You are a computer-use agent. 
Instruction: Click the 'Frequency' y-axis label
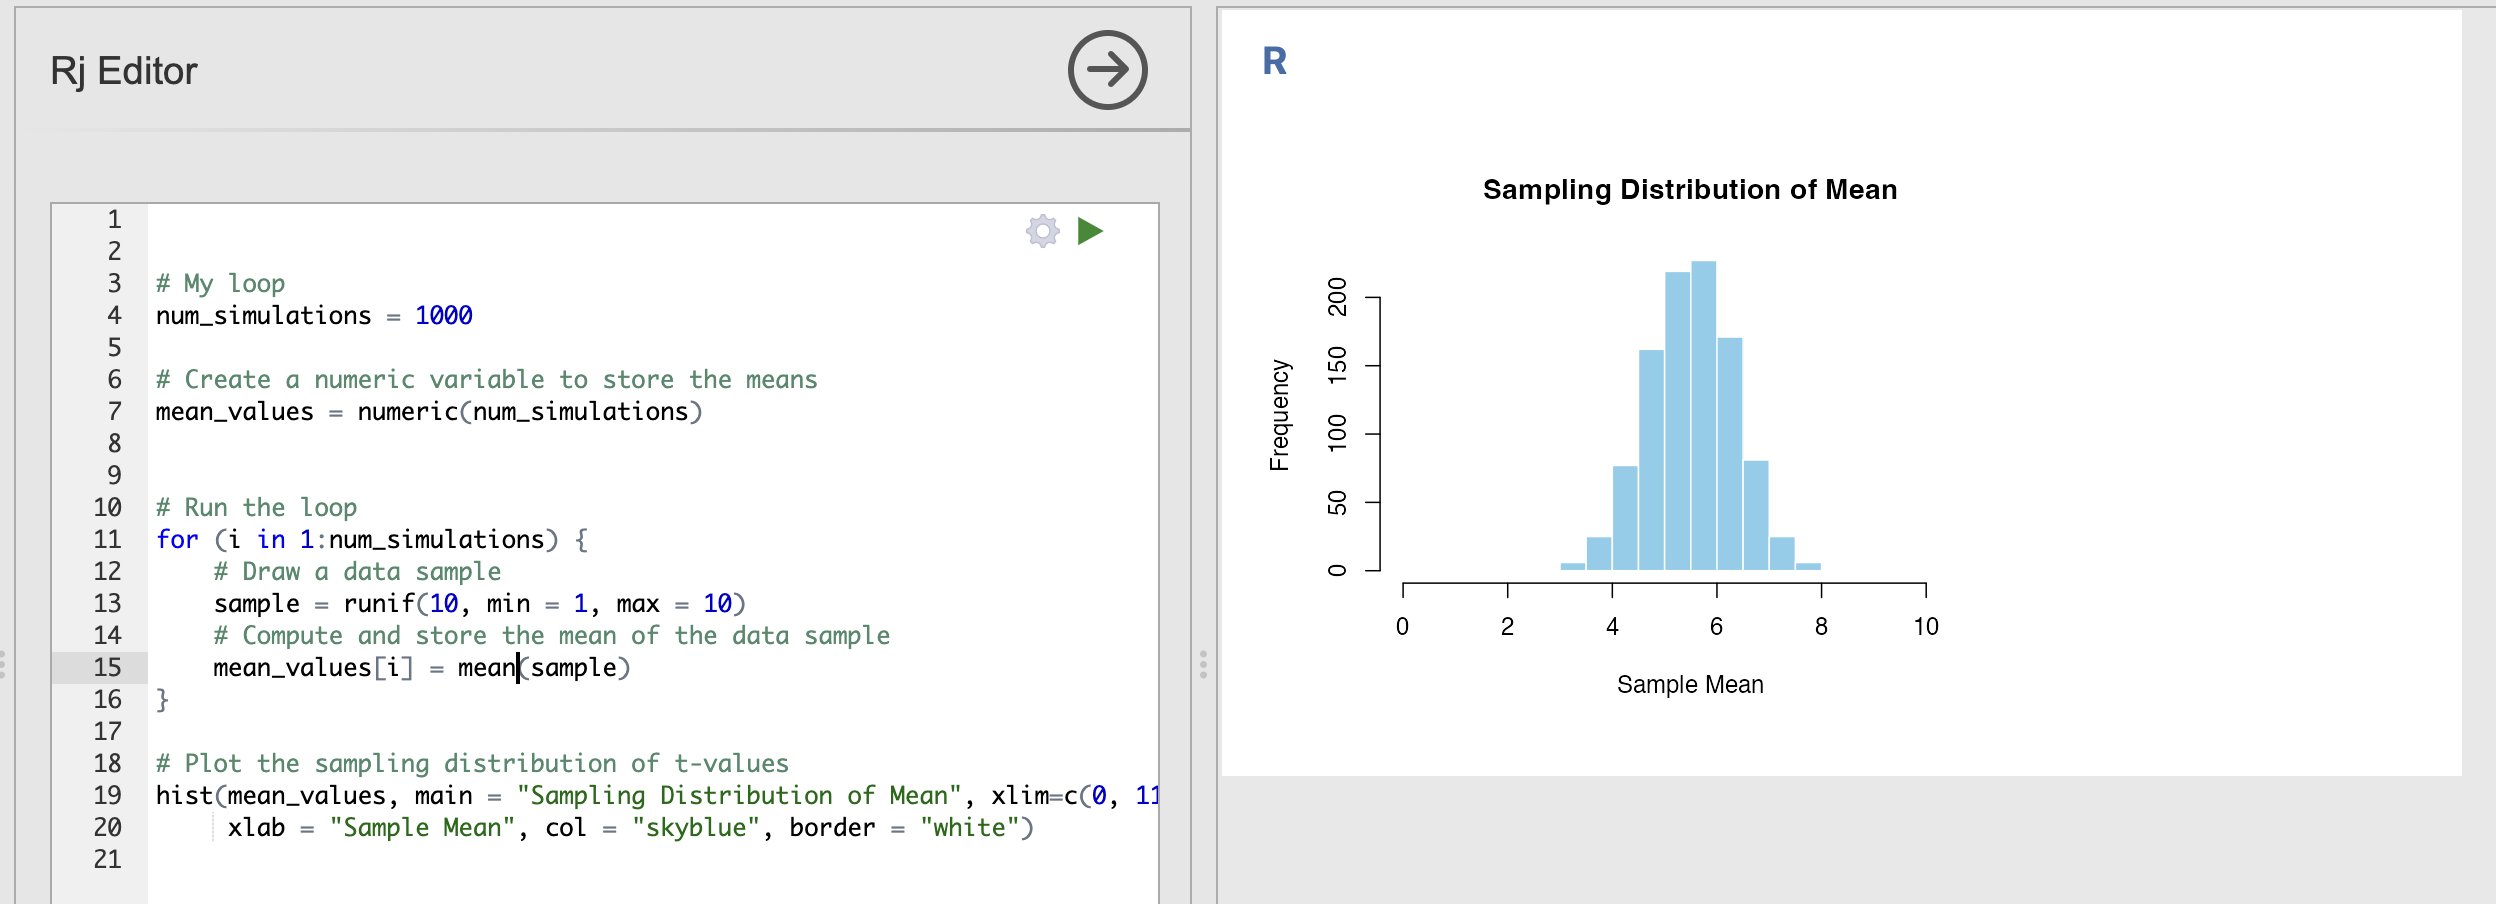[x=1279, y=415]
